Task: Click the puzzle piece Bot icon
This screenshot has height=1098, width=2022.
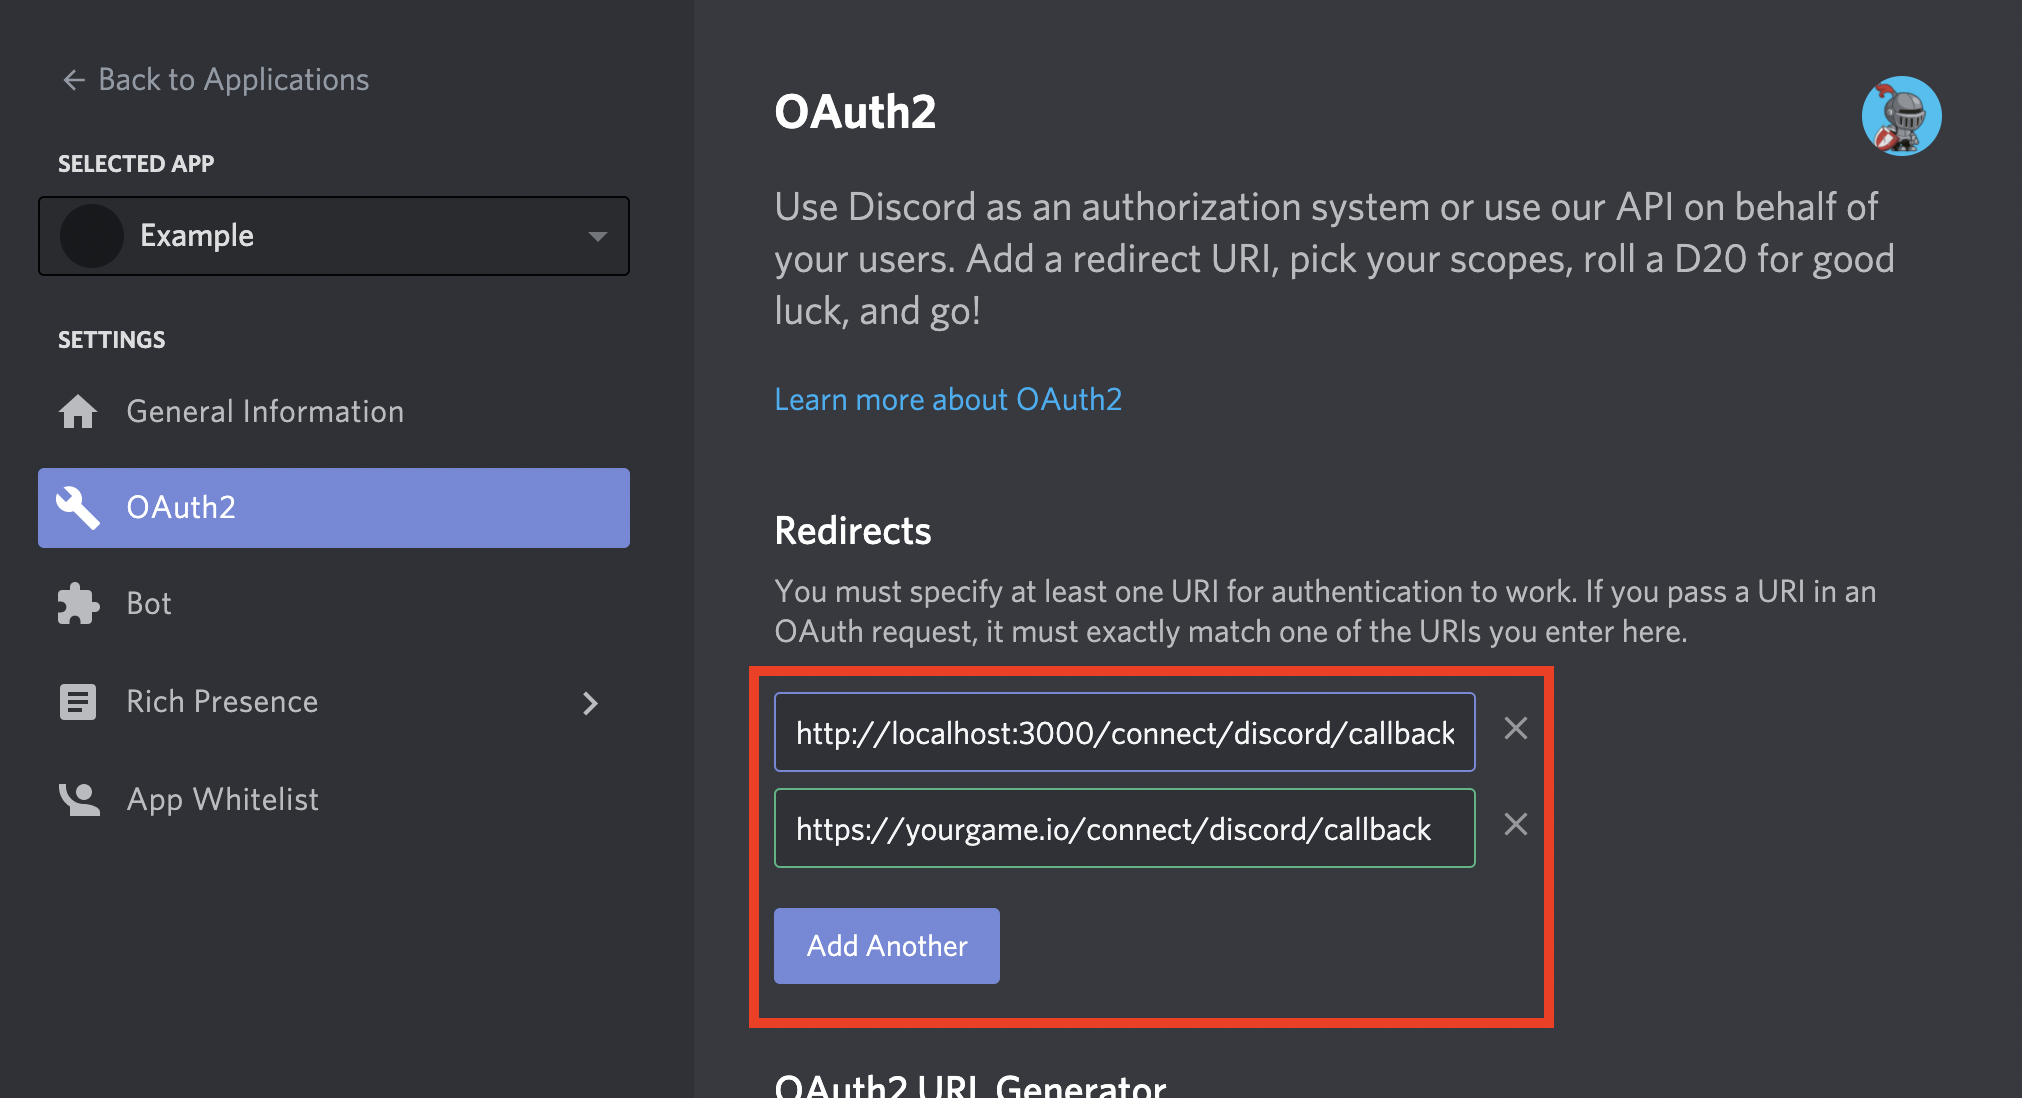Action: tap(78, 603)
